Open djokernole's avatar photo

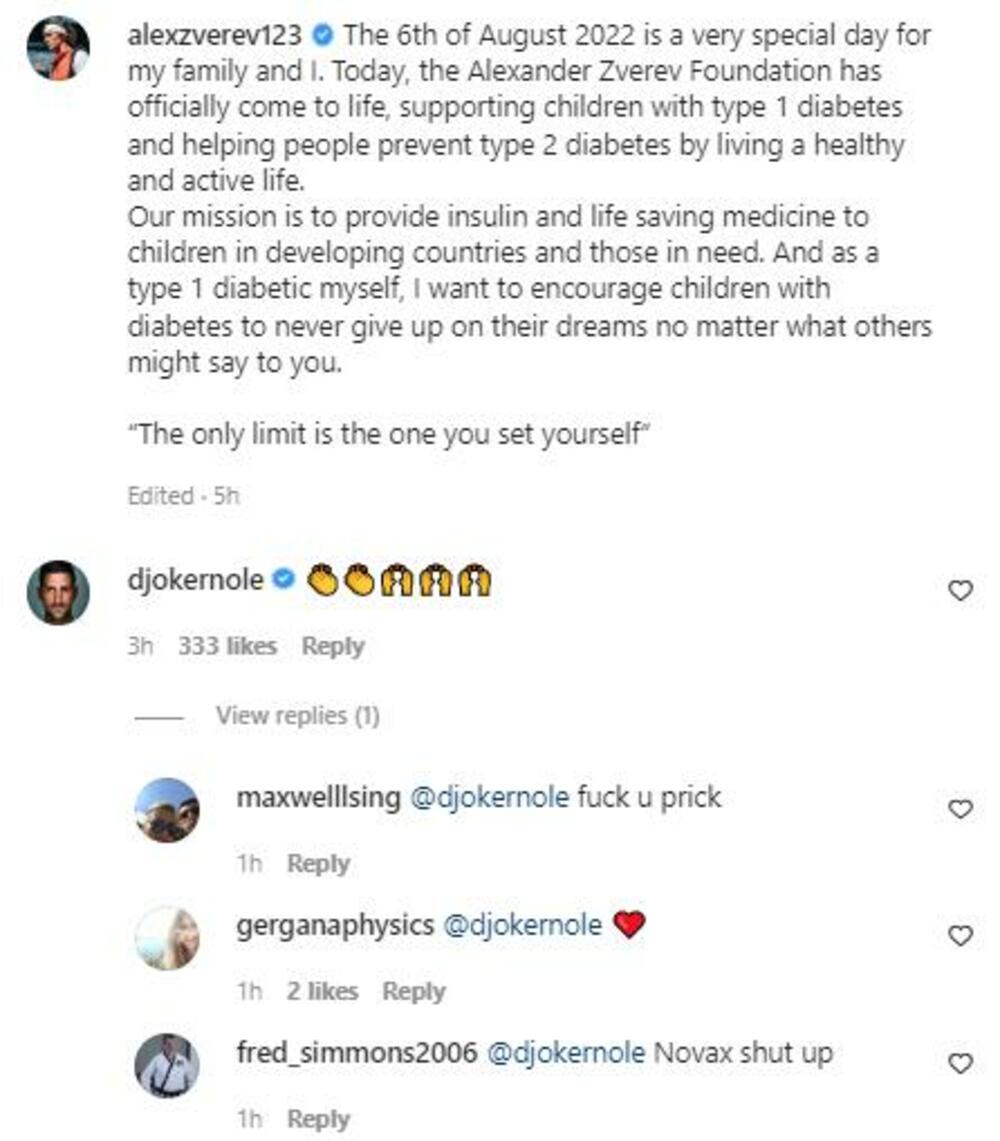tap(58, 592)
